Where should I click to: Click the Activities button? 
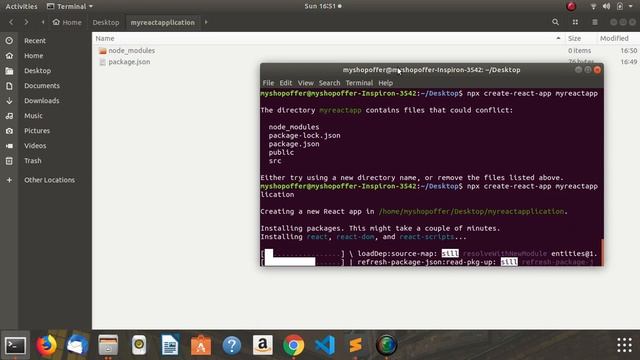pyautogui.click(x=21, y=6)
